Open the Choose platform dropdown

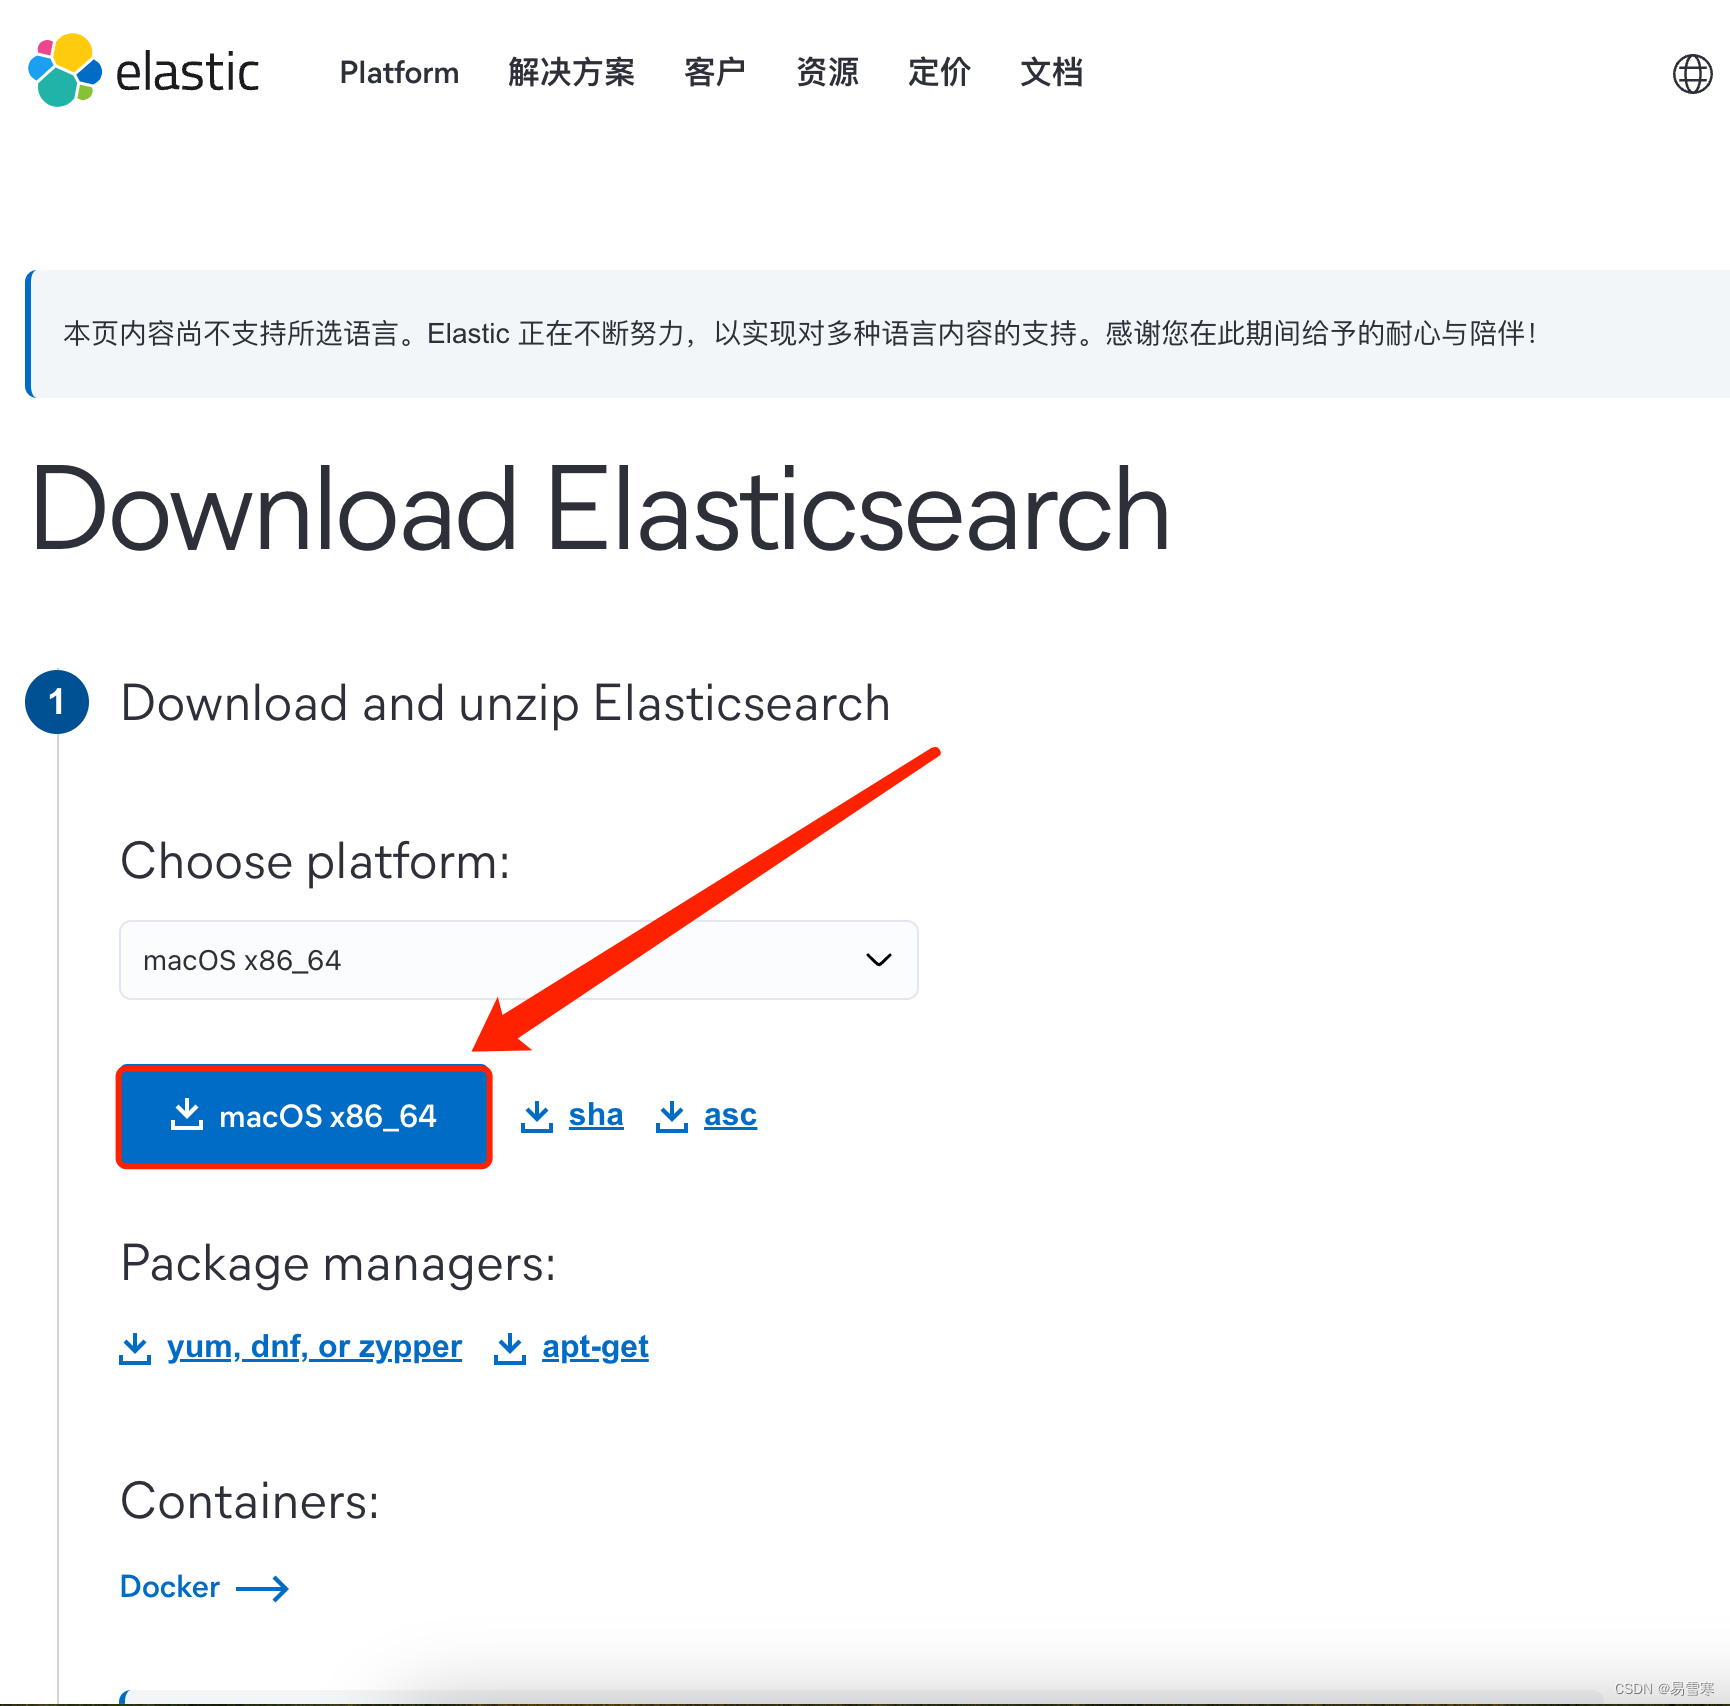point(517,959)
